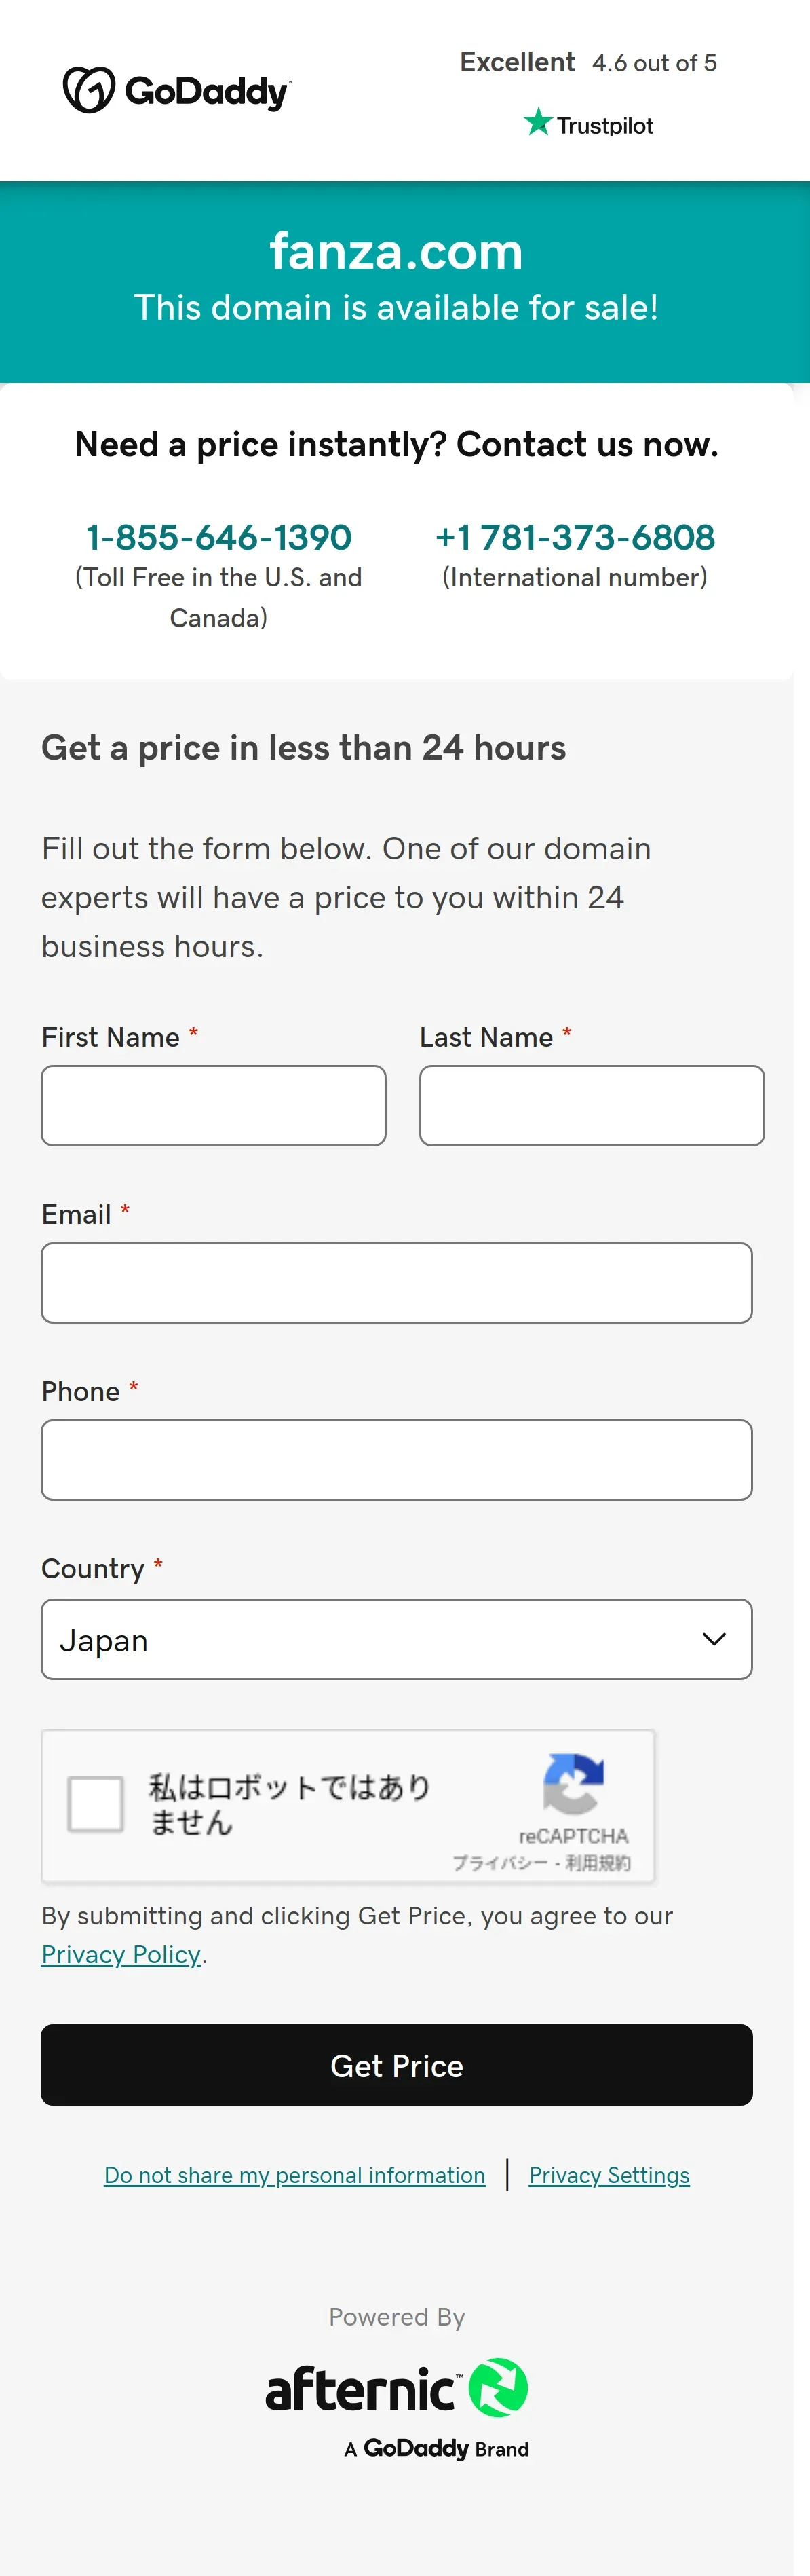Viewport: 810px width, 2576px height.
Task: Expand the Country dropdown chevron
Action: [714, 1639]
